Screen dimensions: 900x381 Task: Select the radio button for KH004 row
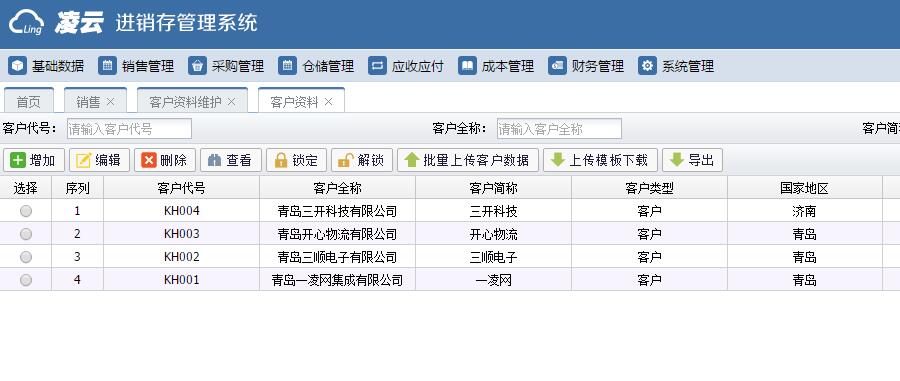pyautogui.click(x=26, y=211)
